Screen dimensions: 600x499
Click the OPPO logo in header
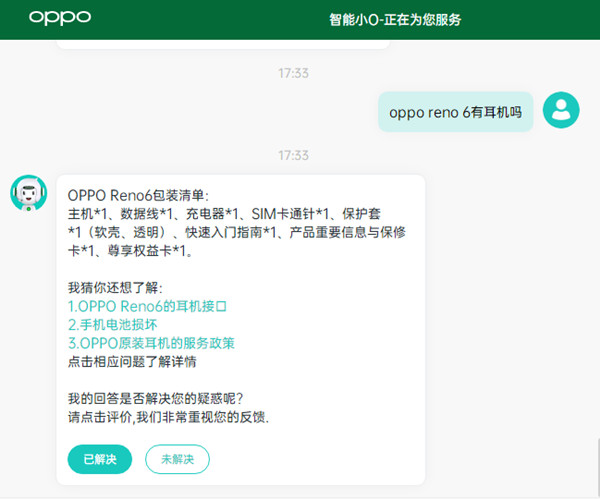60,18
